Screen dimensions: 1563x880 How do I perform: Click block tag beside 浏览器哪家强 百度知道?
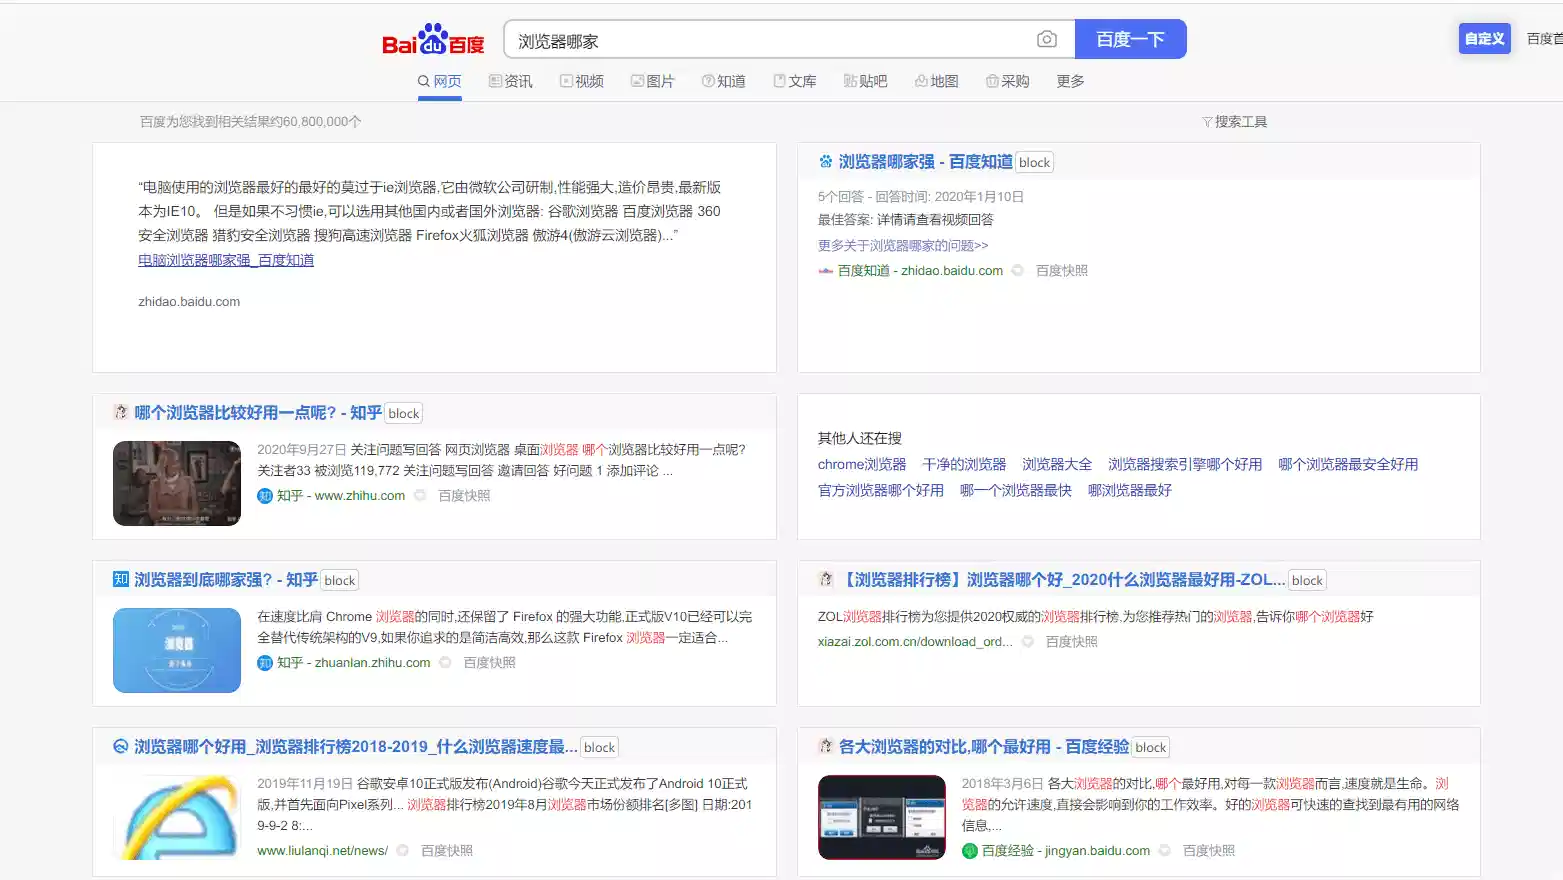pos(1034,163)
